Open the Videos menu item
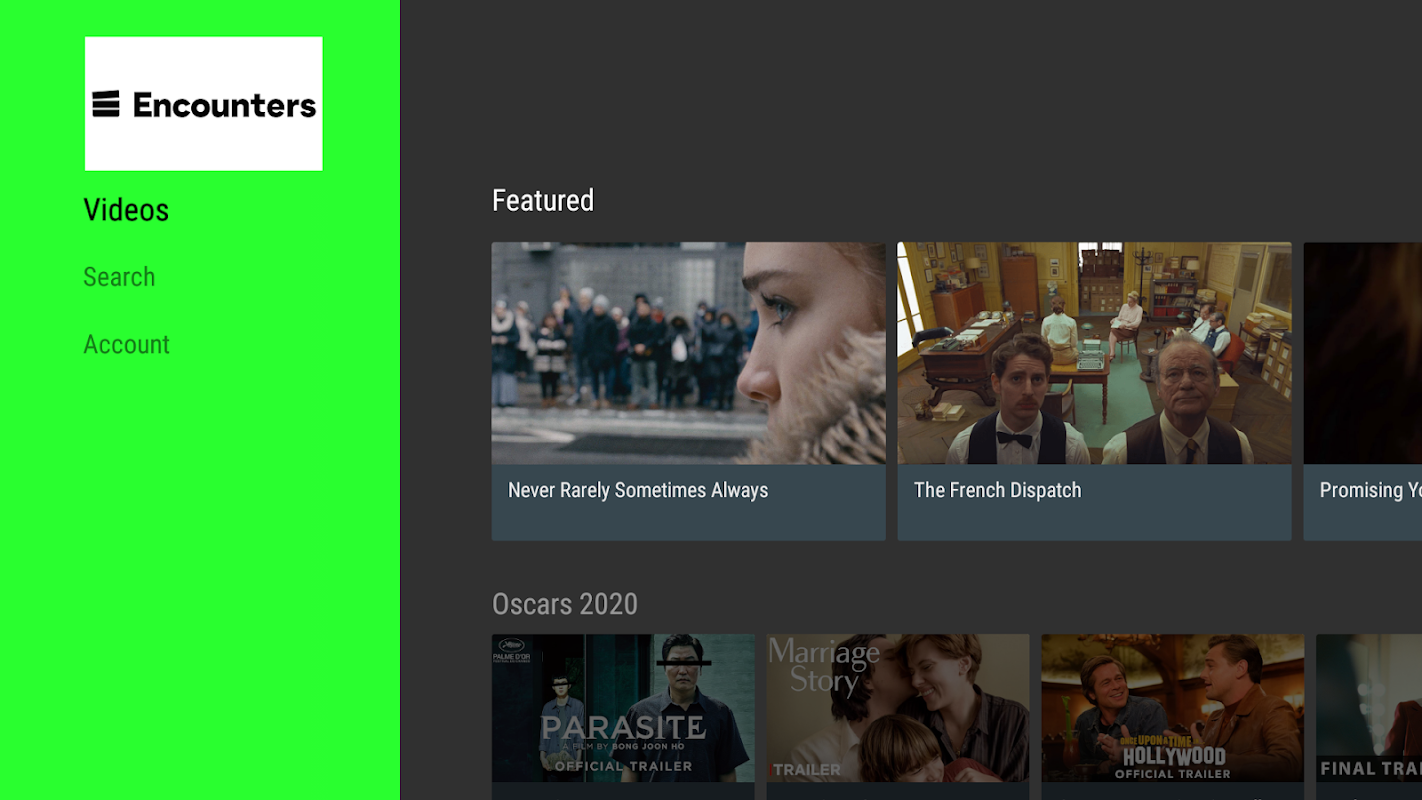 tap(126, 210)
